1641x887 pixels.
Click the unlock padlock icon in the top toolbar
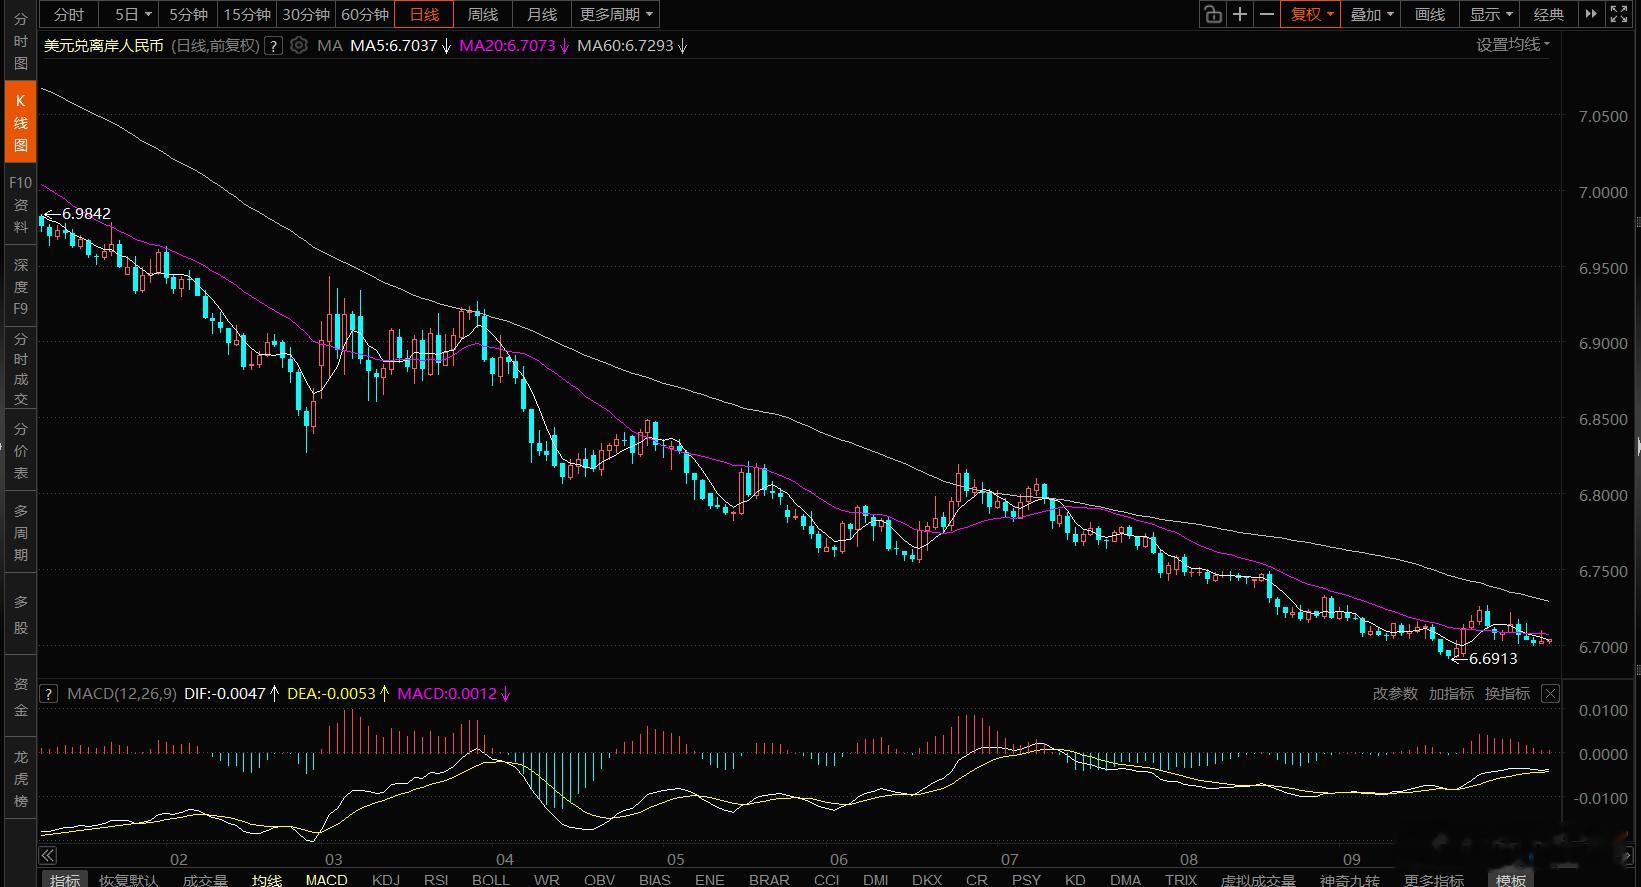(1212, 14)
